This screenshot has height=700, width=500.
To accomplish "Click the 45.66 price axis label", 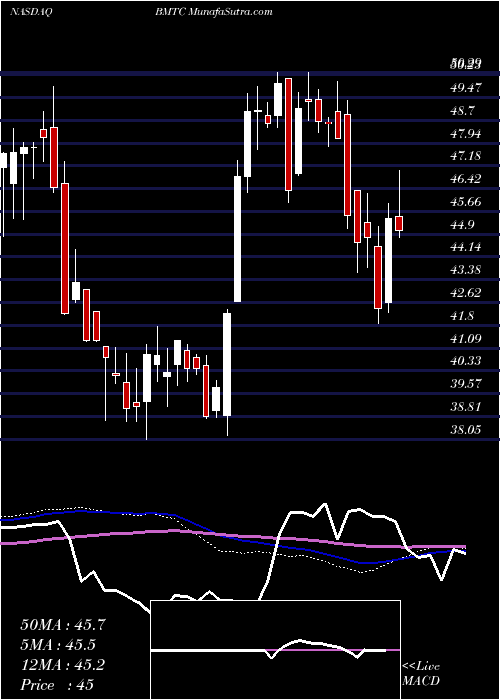I will 466,201.
